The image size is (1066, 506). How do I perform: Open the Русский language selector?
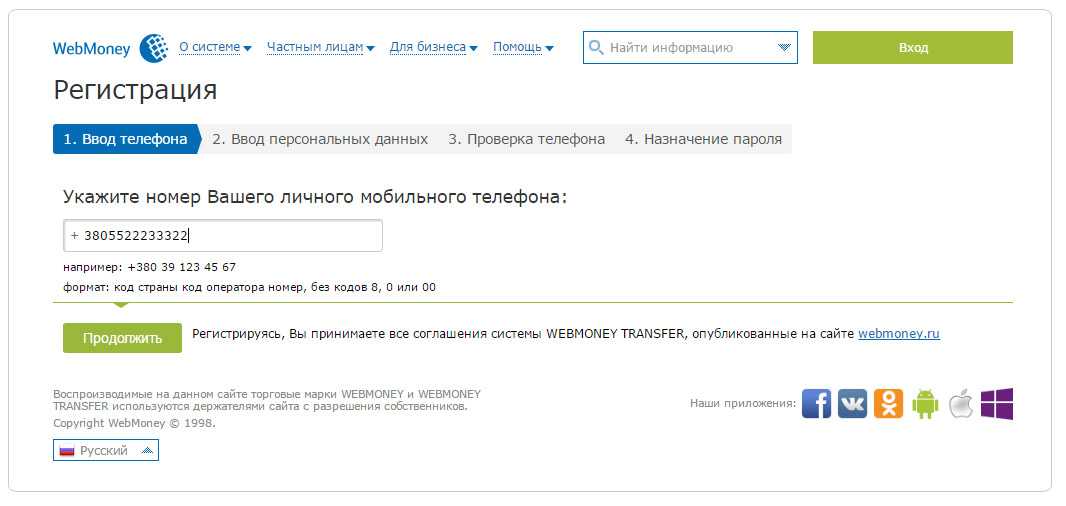pos(106,450)
